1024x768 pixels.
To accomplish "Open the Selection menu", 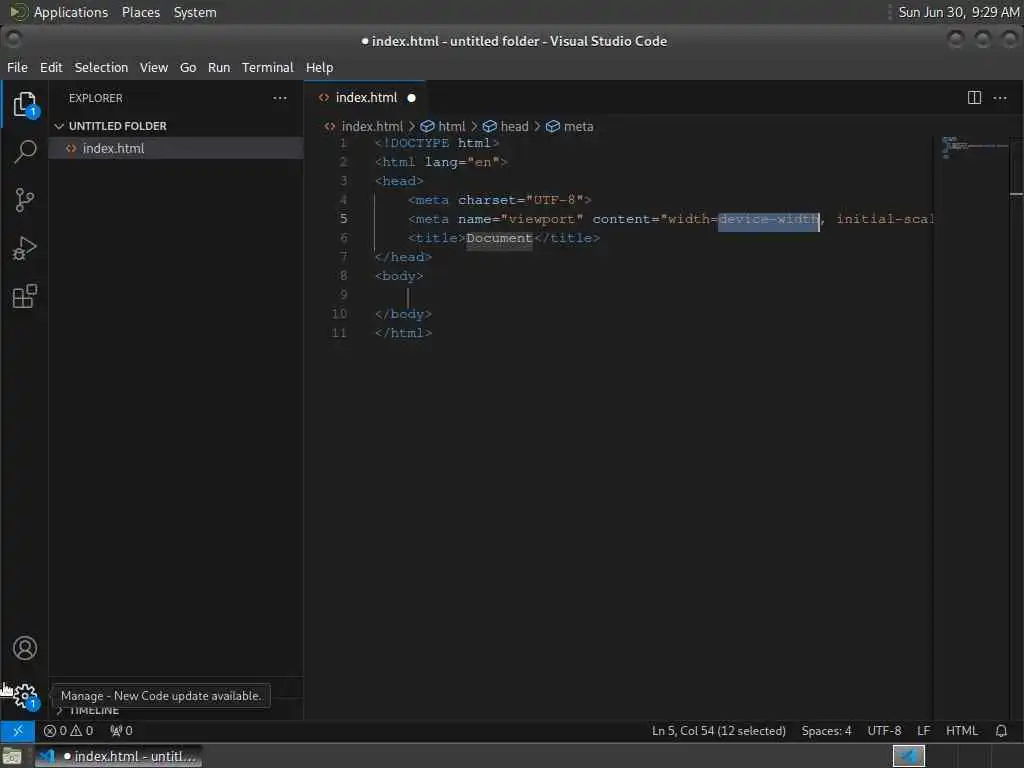I will (101, 67).
